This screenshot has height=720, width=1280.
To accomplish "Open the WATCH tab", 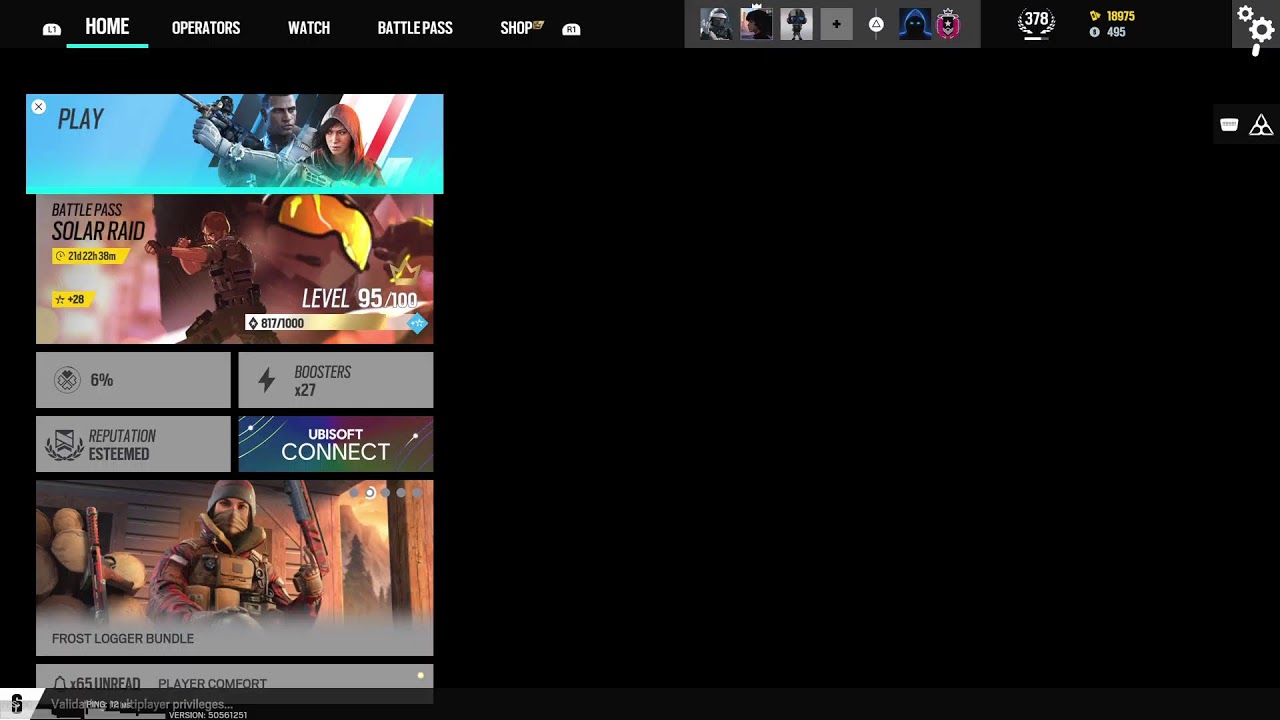I will coord(309,28).
